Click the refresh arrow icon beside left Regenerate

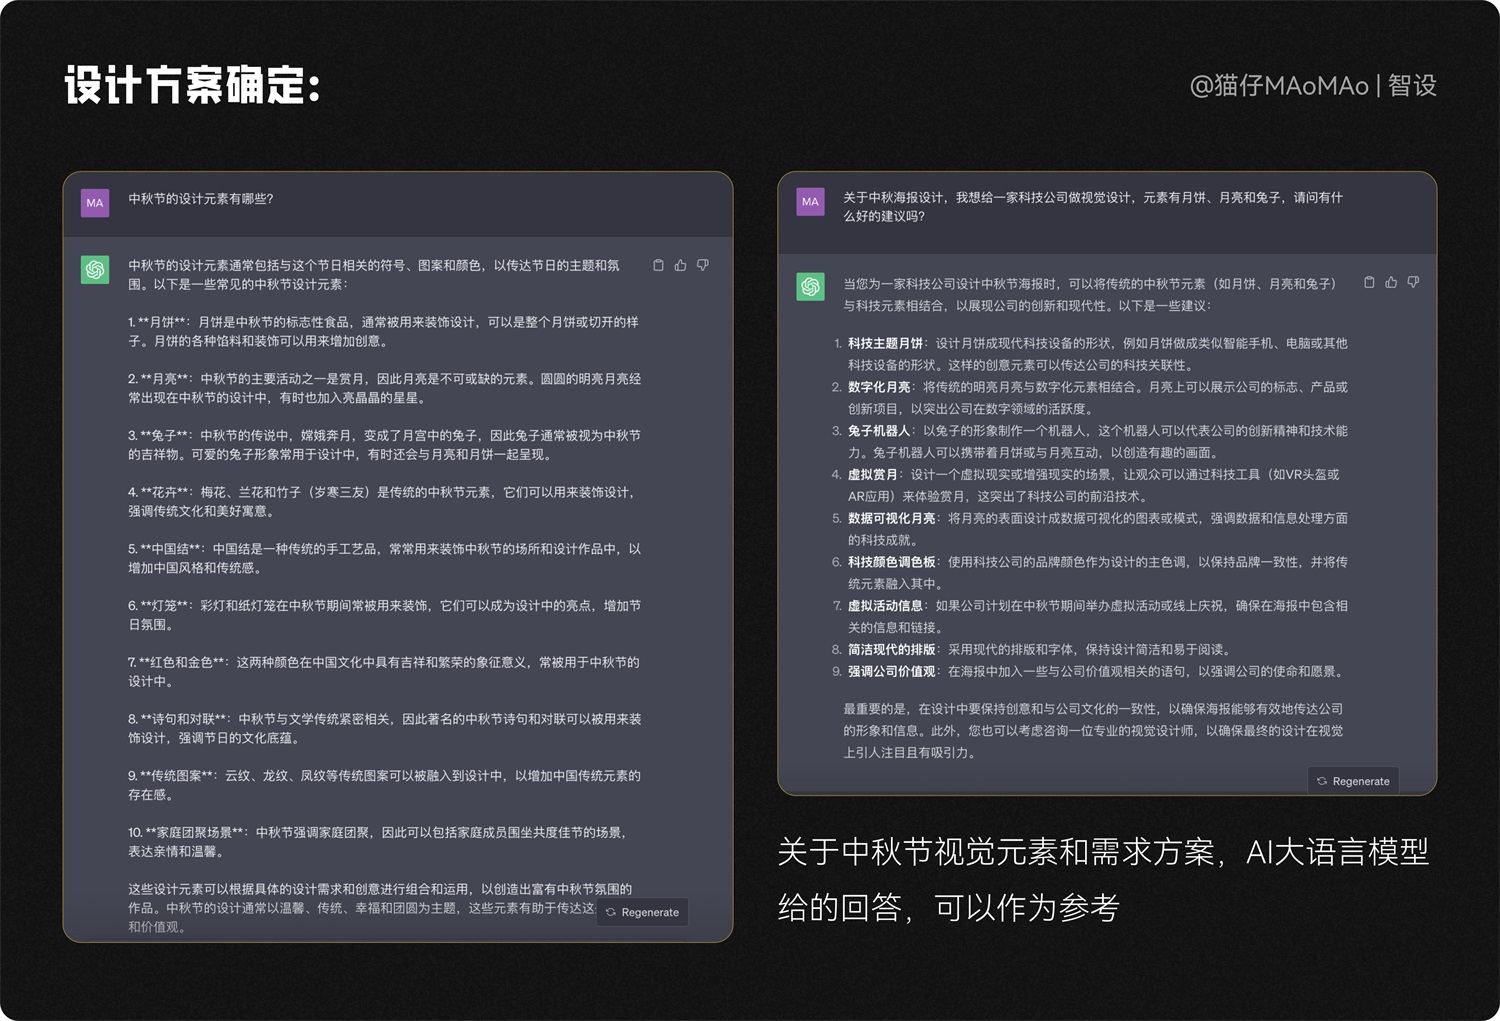pyautogui.click(x=611, y=912)
